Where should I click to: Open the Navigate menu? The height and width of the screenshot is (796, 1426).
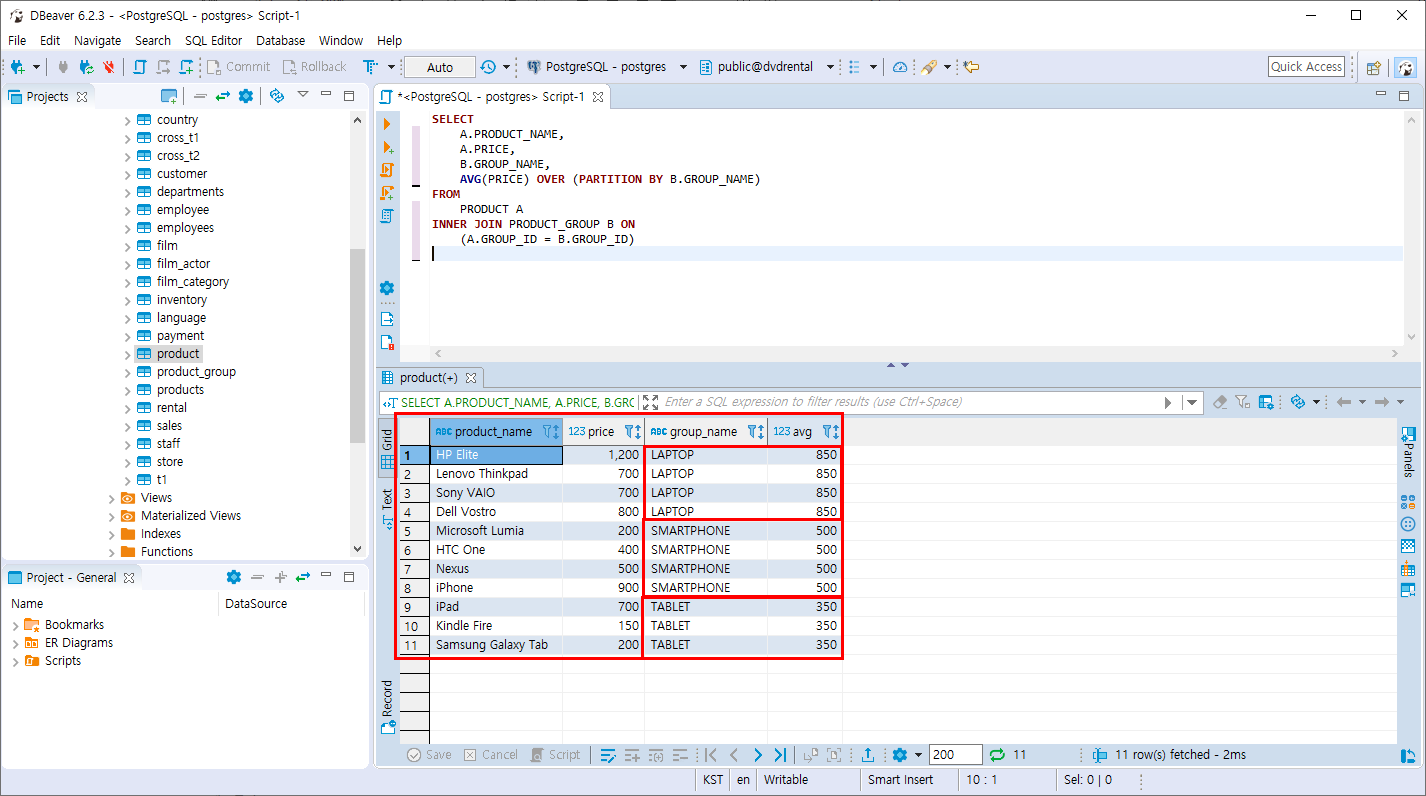pos(97,40)
